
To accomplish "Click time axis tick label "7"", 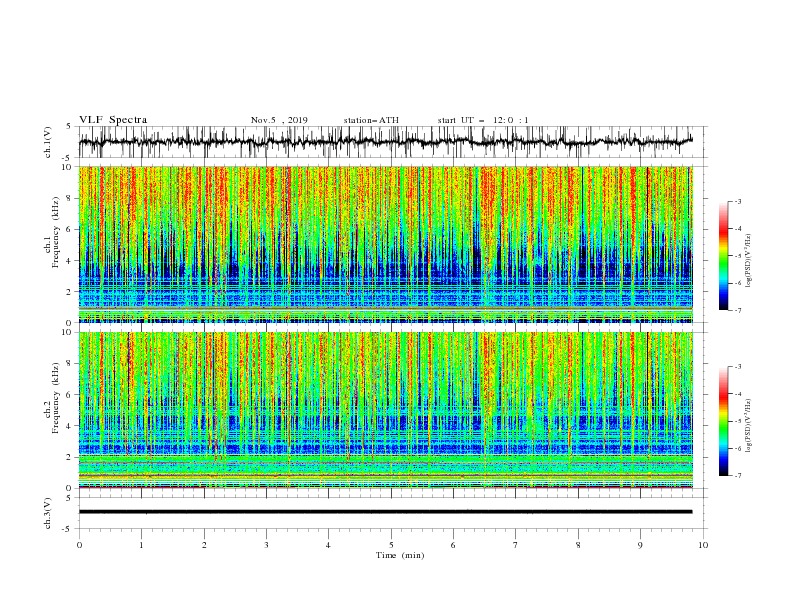I will pos(516,545).
